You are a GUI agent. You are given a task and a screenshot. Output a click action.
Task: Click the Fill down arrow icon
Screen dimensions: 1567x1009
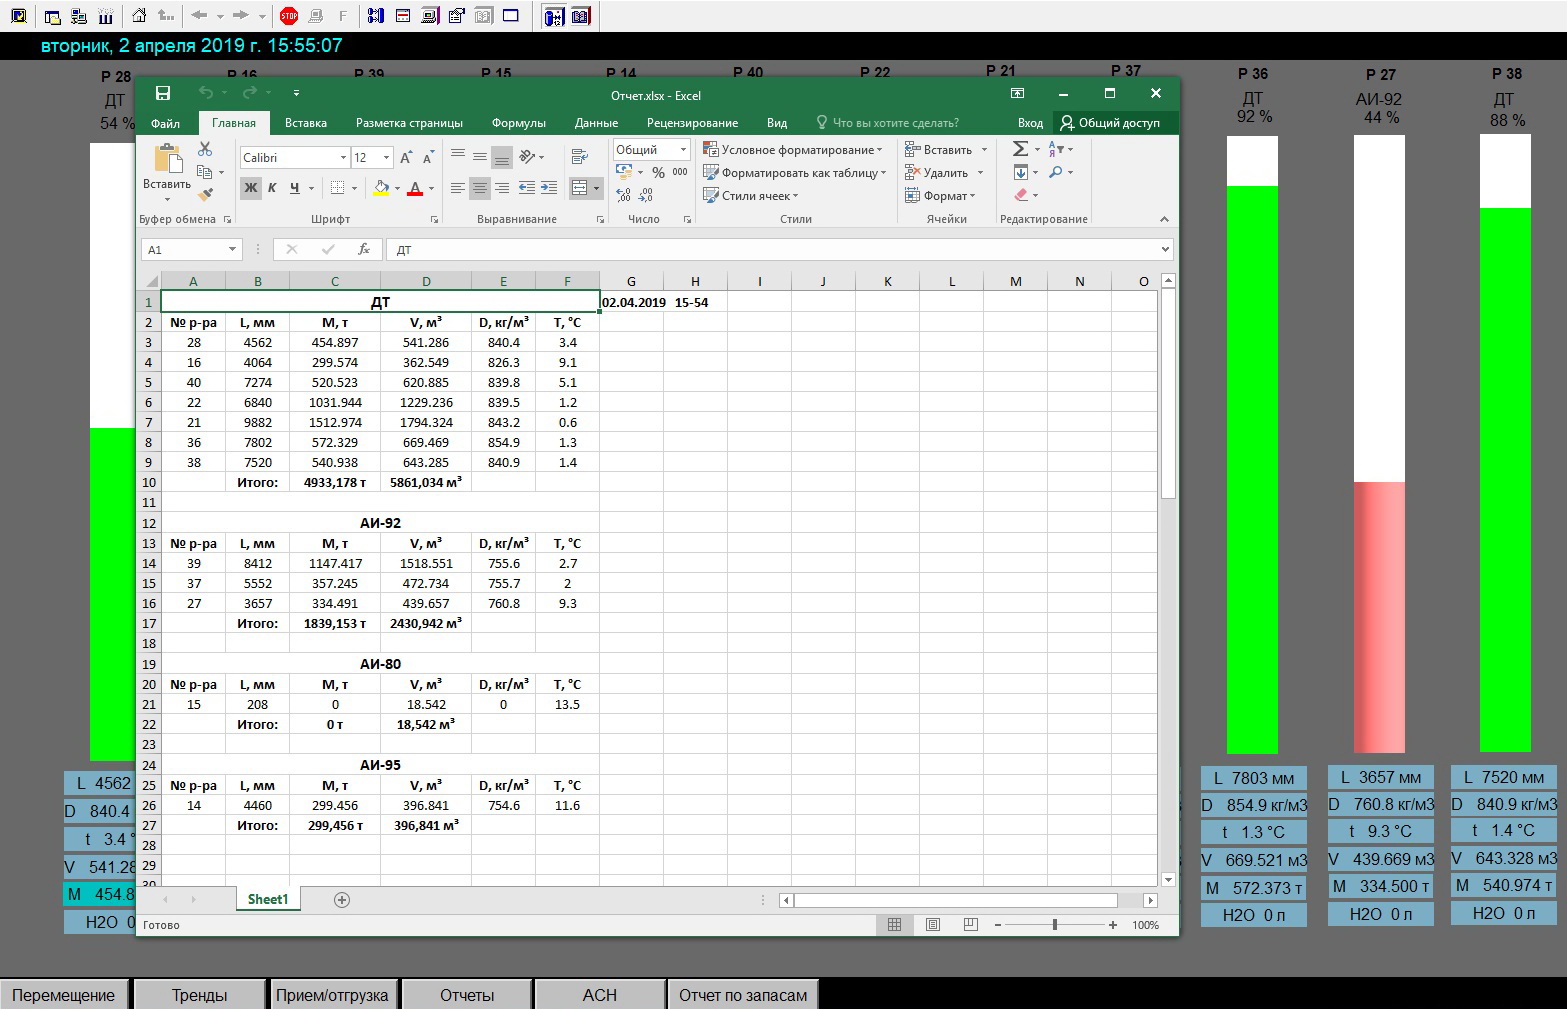[x=1020, y=172]
